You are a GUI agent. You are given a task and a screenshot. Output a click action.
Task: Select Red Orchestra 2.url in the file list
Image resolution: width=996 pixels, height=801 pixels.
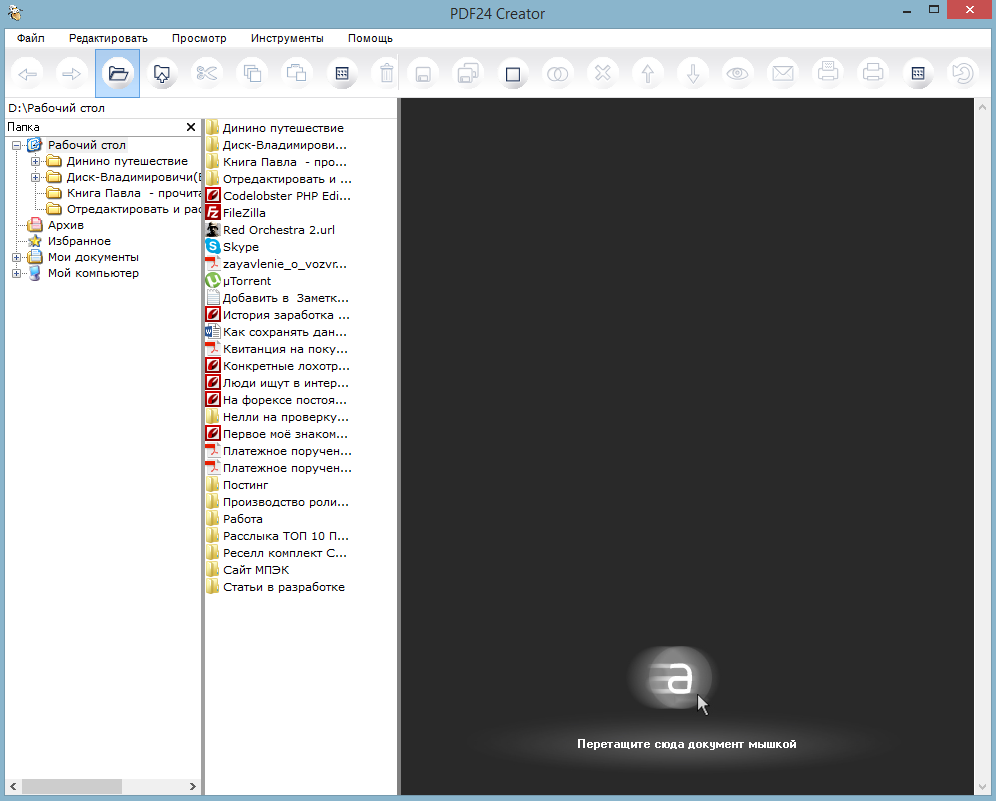271,230
